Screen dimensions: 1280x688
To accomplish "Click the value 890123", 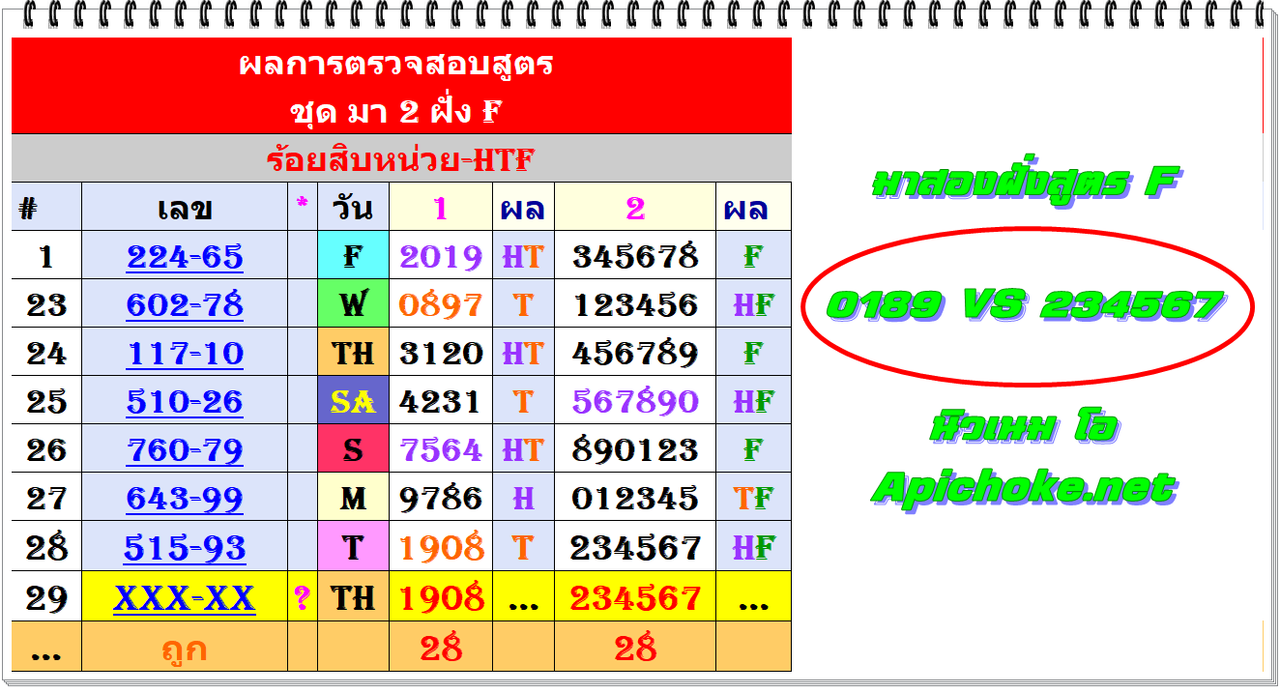I will (635, 450).
